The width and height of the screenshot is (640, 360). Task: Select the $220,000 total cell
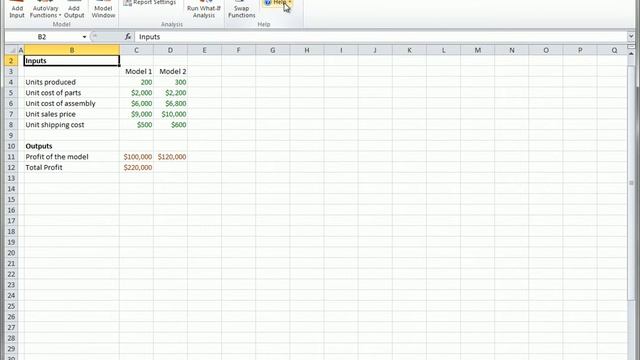137,167
